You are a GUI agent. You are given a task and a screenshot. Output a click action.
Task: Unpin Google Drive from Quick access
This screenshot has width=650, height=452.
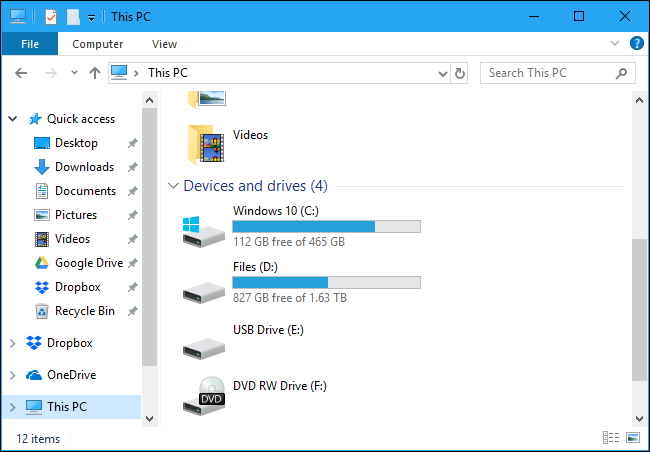pyautogui.click(x=133, y=263)
